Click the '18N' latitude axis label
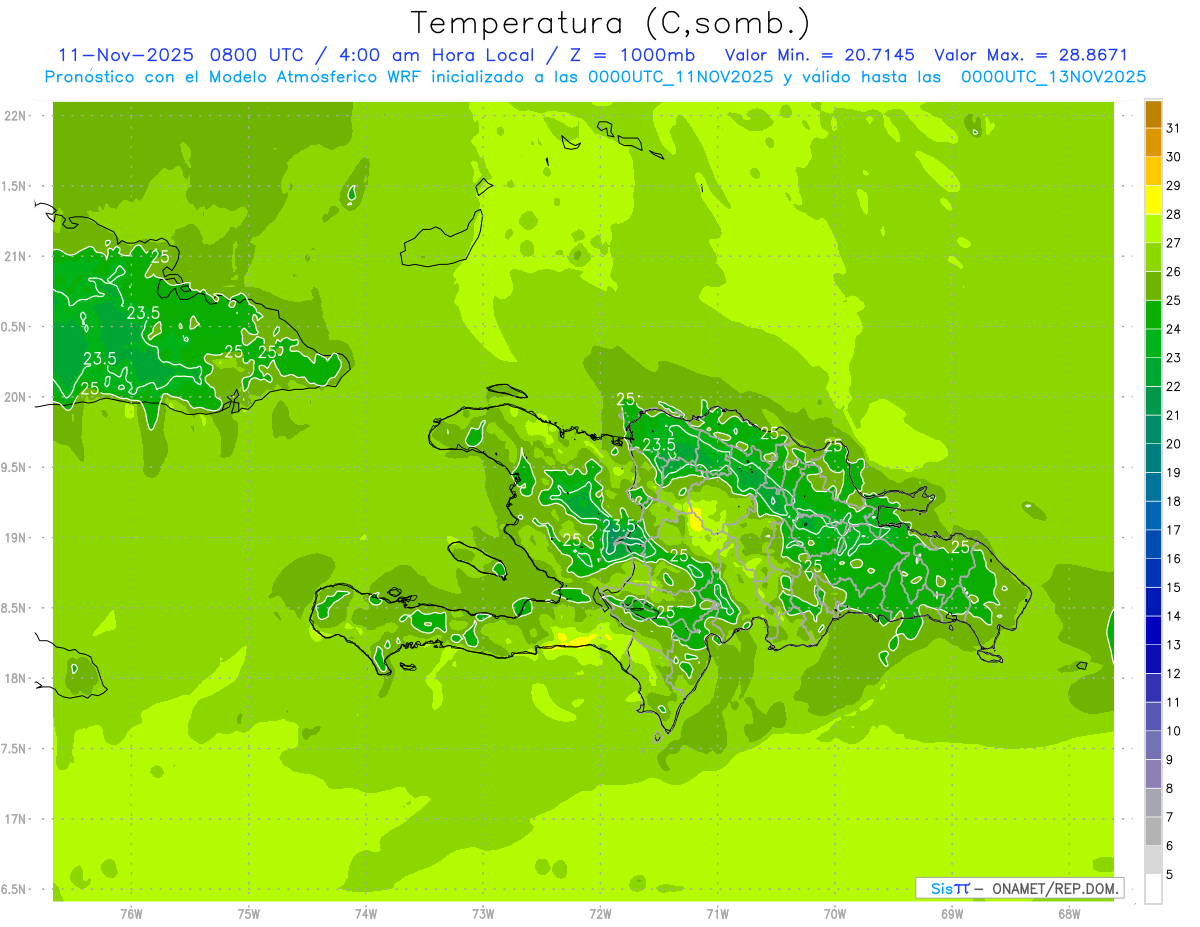1200x927 pixels. (15, 678)
